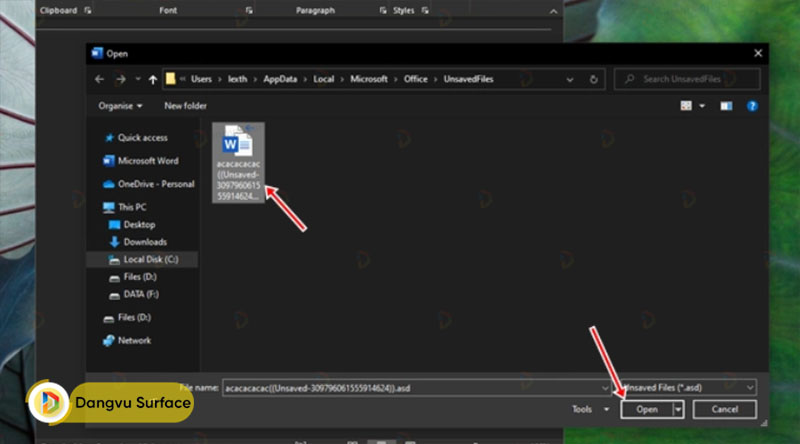Refresh the UnsavedFiles folder view
Screen dimensions: 800x444
tap(594, 79)
